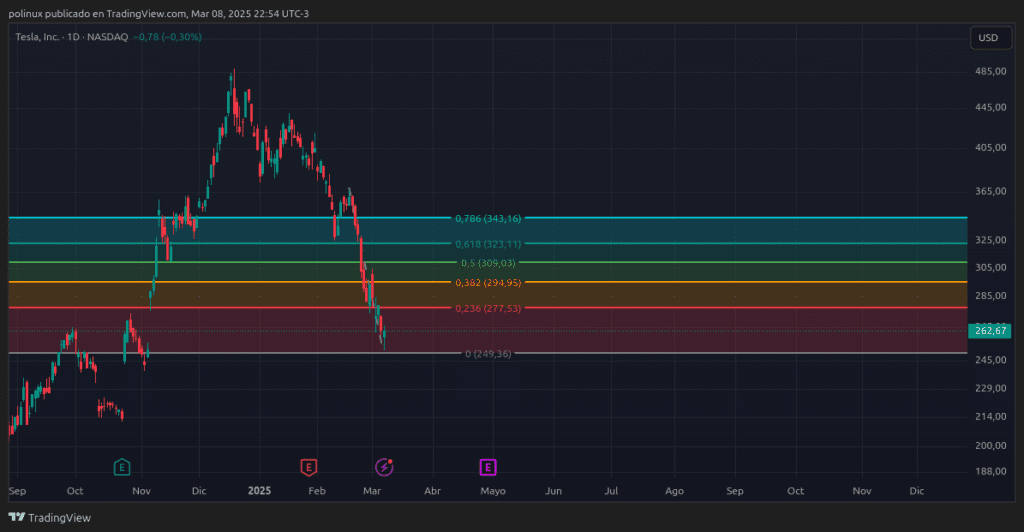Image resolution: width=1024 pixels, height=532 pixels.
Task: Click the Jun label on time axis
Action: pos(553,491)
